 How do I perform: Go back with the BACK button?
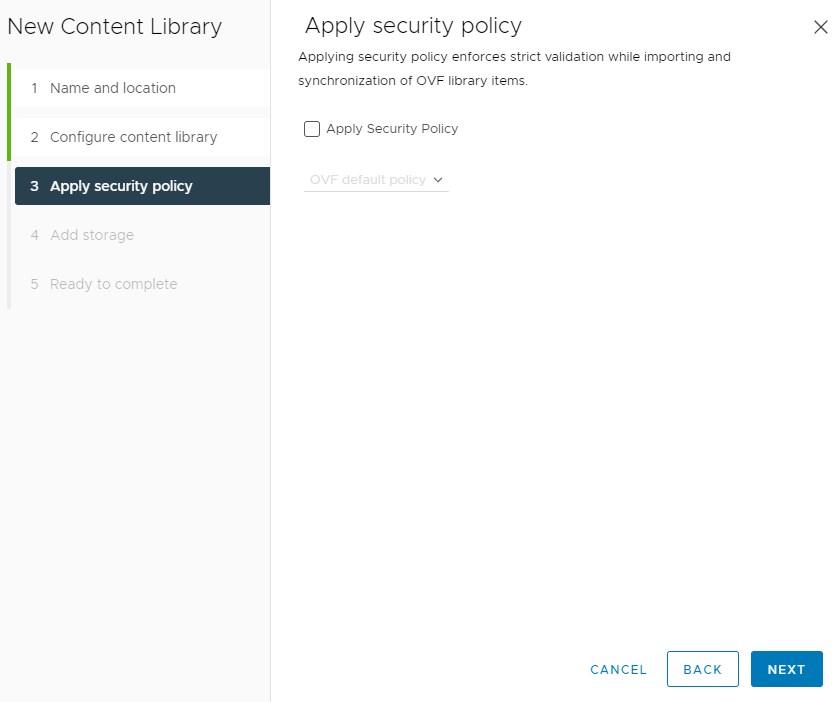coord(703,669)
